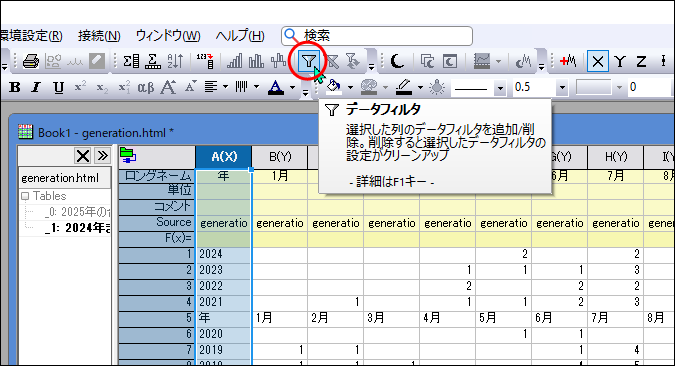Viewport: 675px width, 366px height.
Task: Toggle Bold formatting
Action: pos(15,87)
